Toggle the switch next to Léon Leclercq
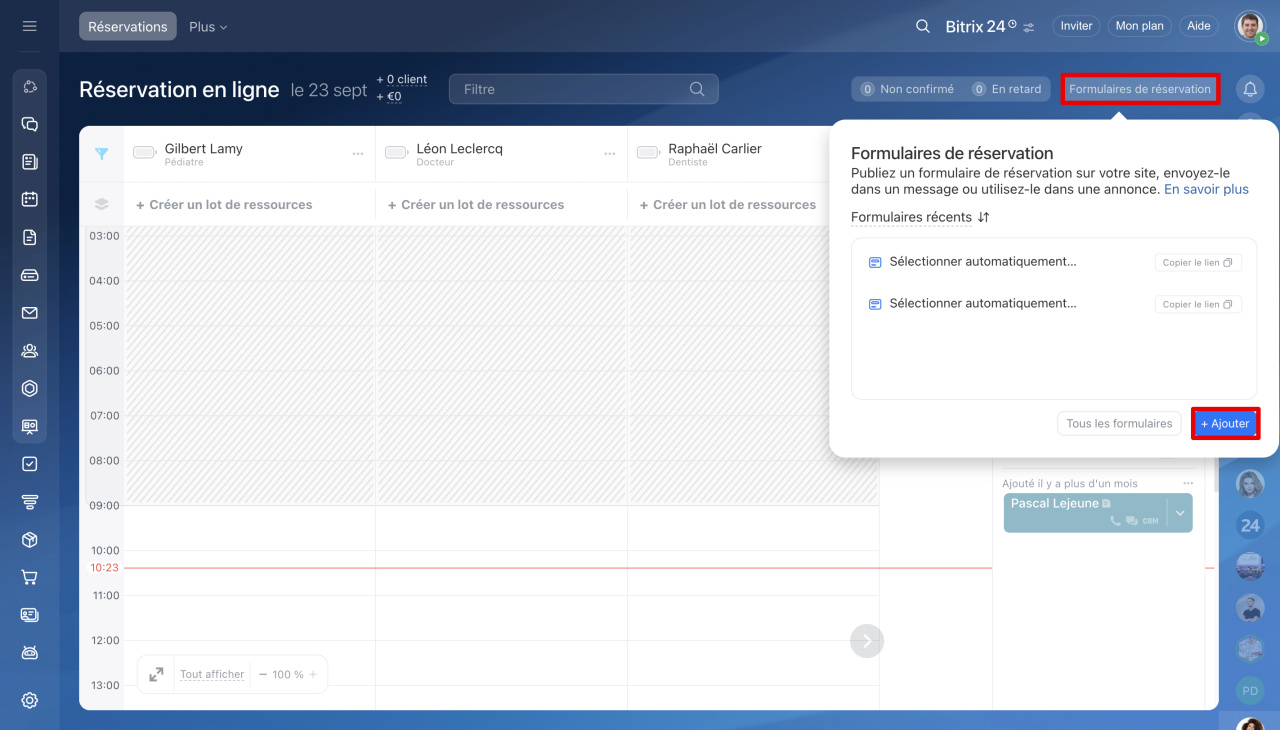The height and width of the screenshot is (730, 1280). tap(396, 153)
